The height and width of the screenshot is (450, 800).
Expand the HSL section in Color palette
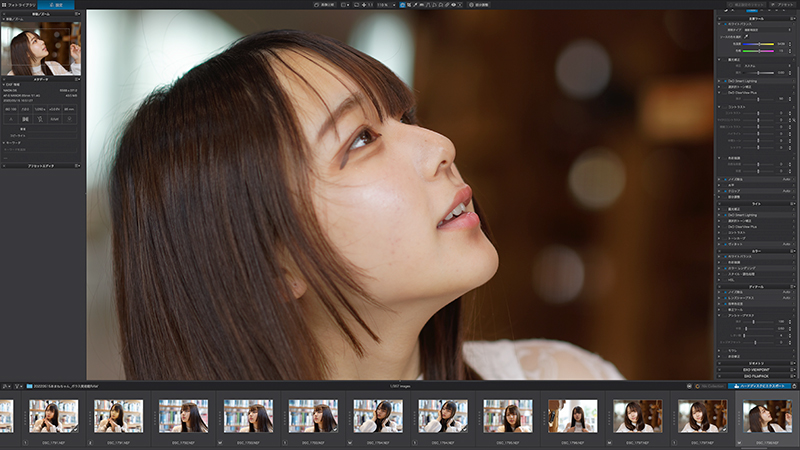719,280
